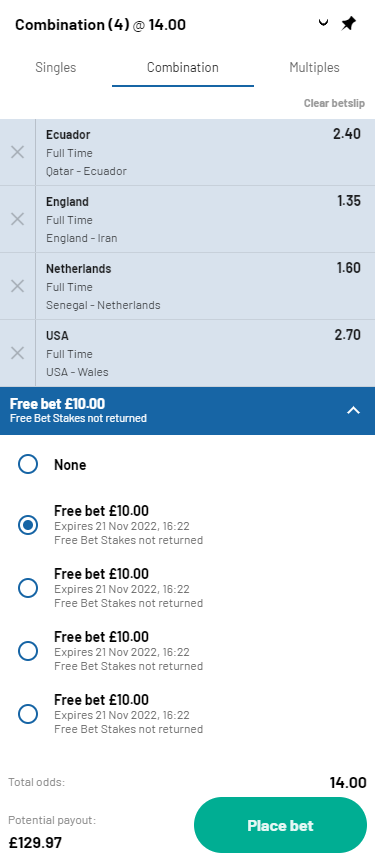Collapse the Free bet £10.00 section
This screenshot has width=375, height=863.
click(354, 411)
